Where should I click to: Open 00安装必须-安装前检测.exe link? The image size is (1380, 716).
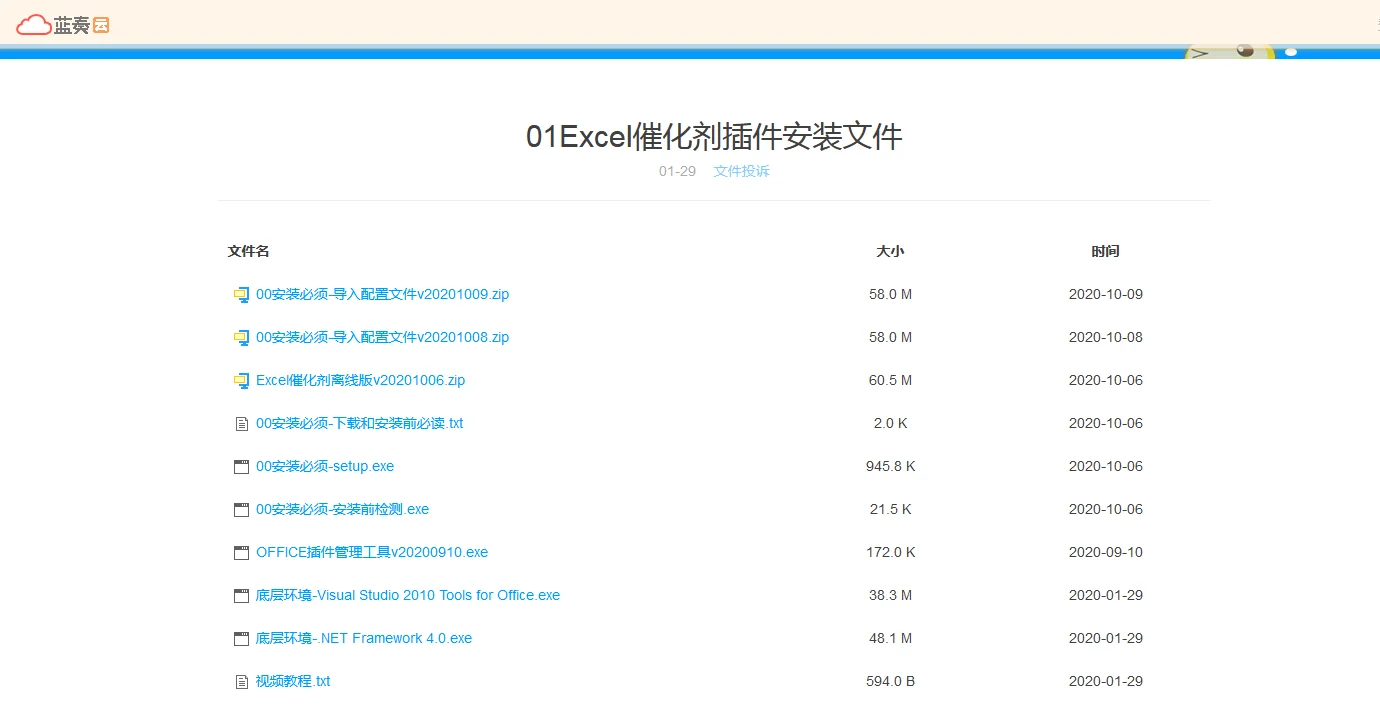coord(343,509)
